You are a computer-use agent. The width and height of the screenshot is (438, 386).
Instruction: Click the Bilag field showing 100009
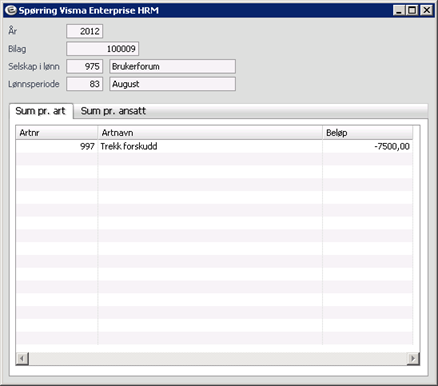point(103,49)
